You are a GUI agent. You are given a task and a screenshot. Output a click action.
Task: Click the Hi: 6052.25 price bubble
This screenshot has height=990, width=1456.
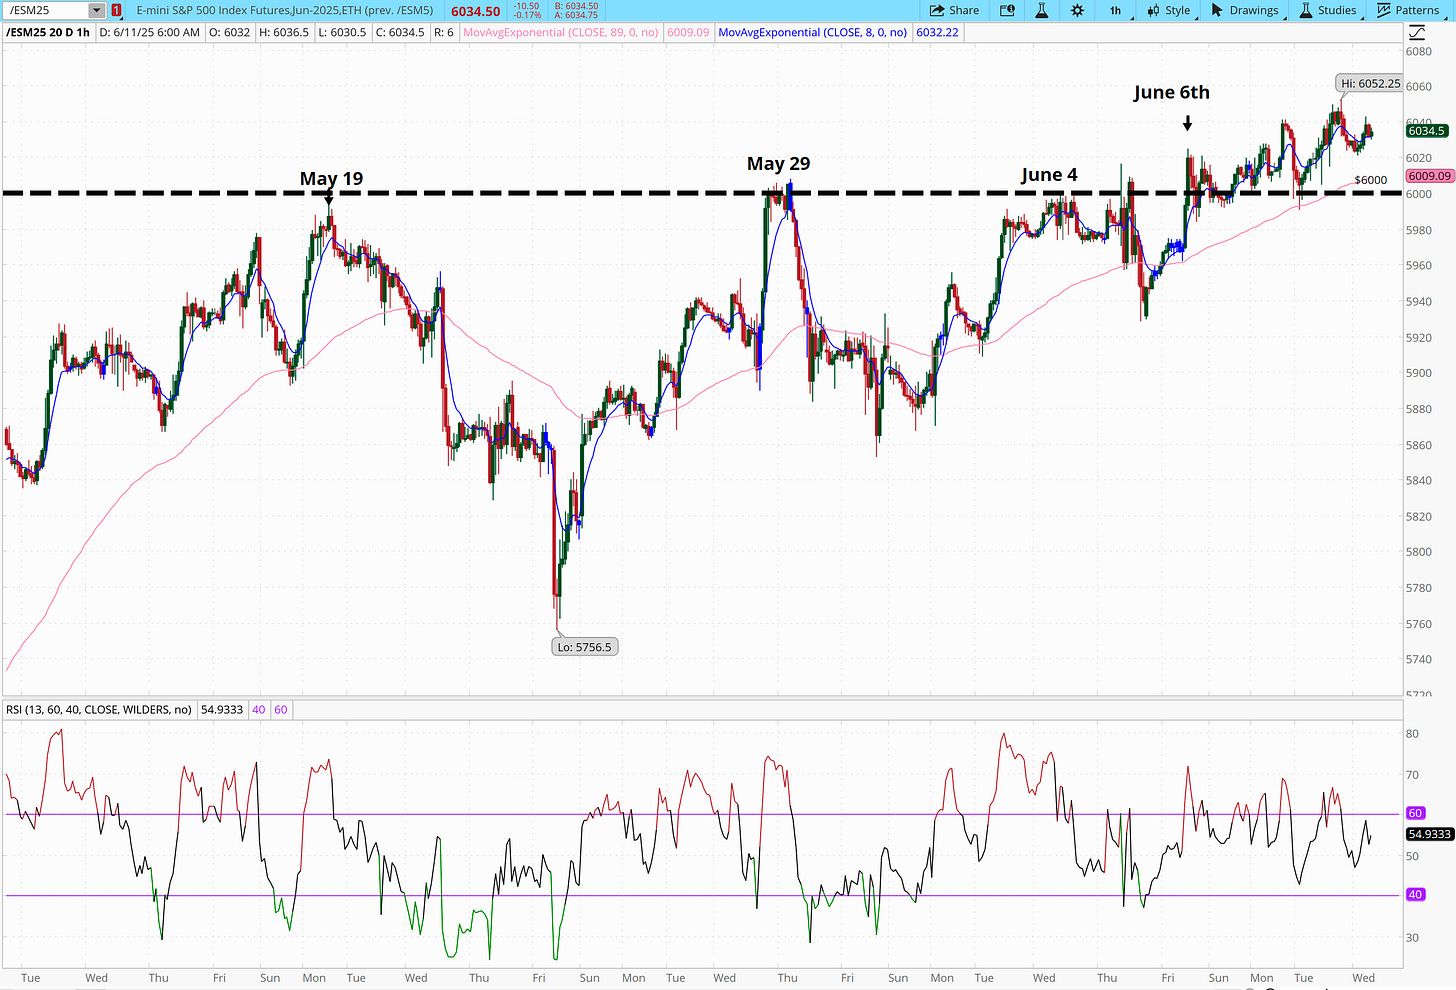tap(1370, 83)
